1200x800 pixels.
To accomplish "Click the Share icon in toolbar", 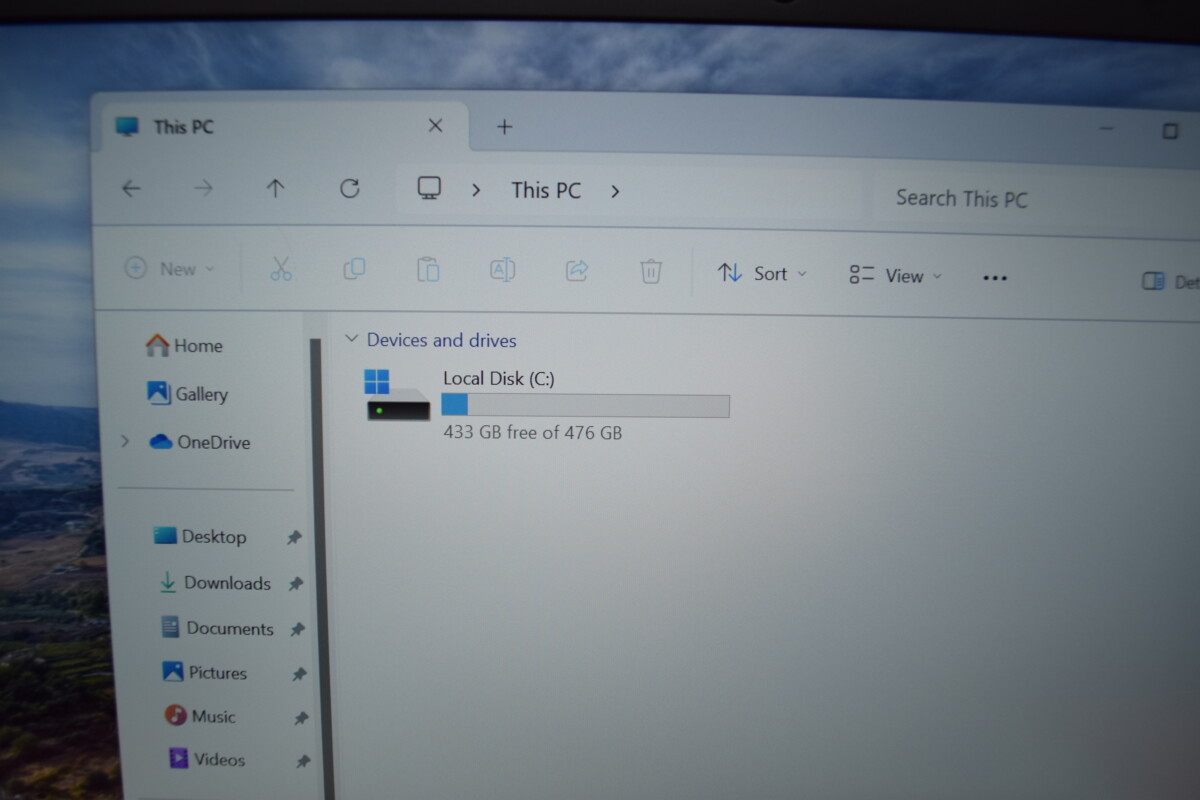I will coord(577,270).
